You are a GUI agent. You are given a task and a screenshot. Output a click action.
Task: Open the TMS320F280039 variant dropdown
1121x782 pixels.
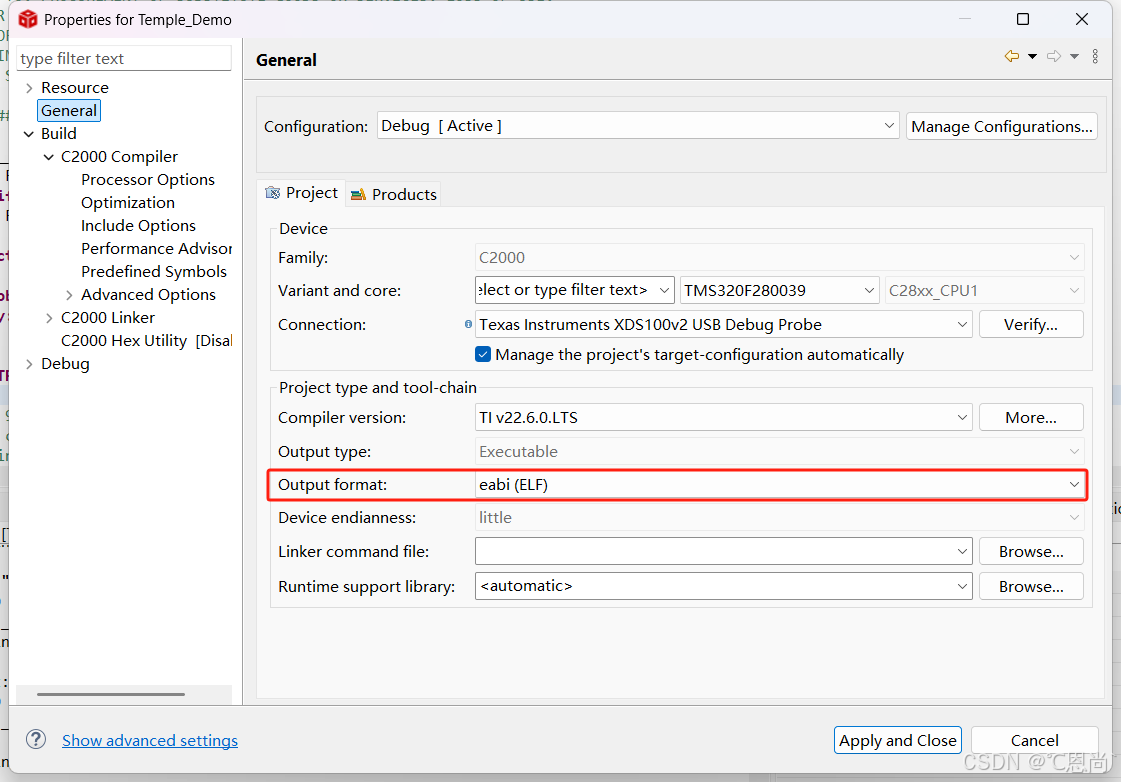tap(779, 290)
